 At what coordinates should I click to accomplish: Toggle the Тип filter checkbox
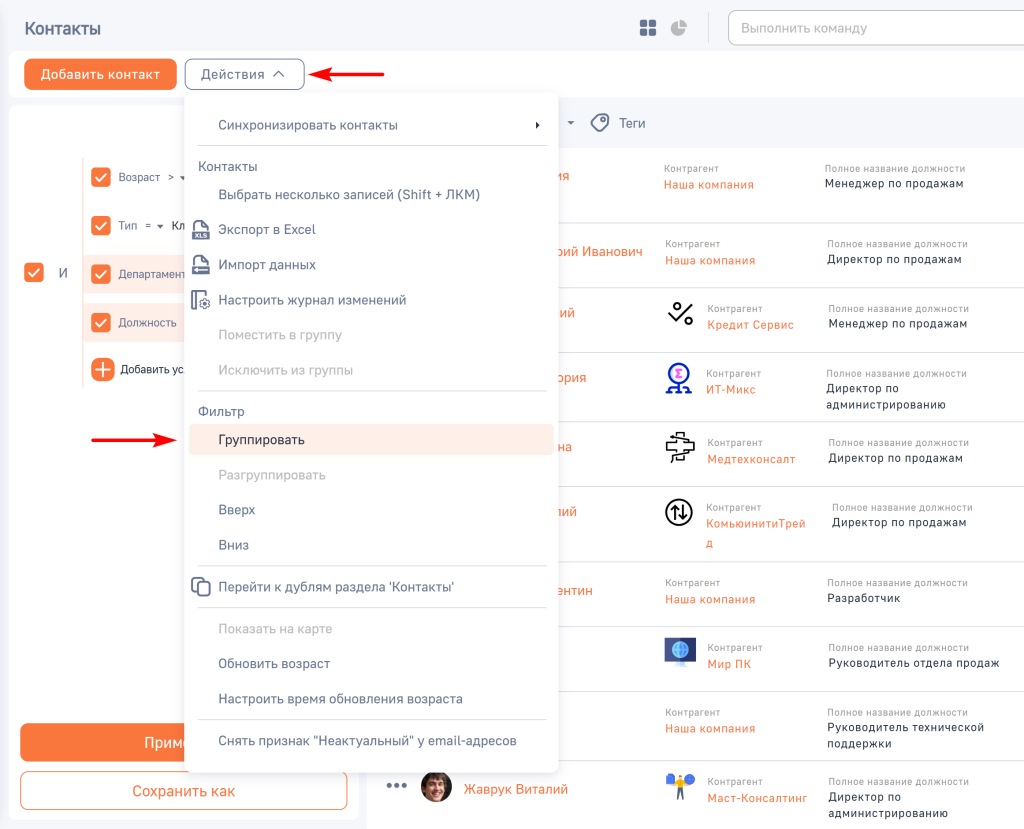101,226
